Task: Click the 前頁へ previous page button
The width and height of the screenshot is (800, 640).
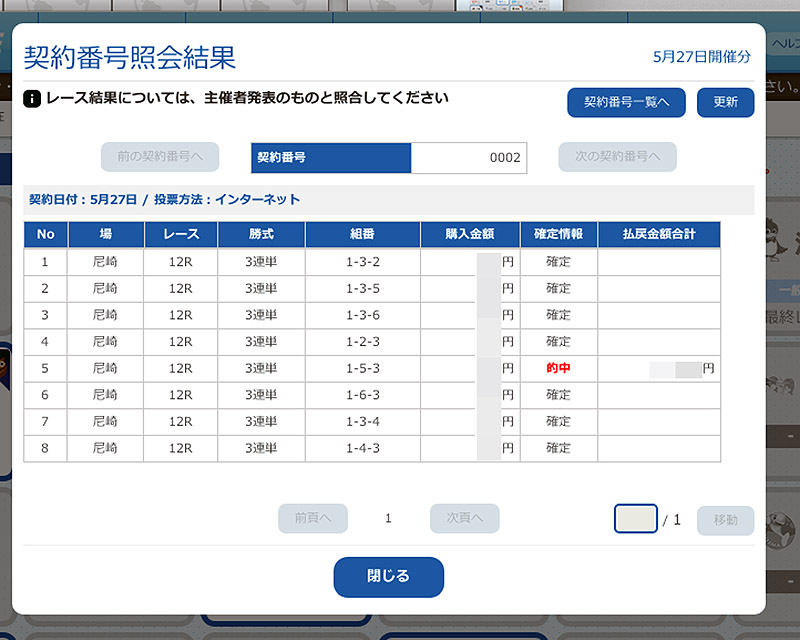Action: pos(313,518)
